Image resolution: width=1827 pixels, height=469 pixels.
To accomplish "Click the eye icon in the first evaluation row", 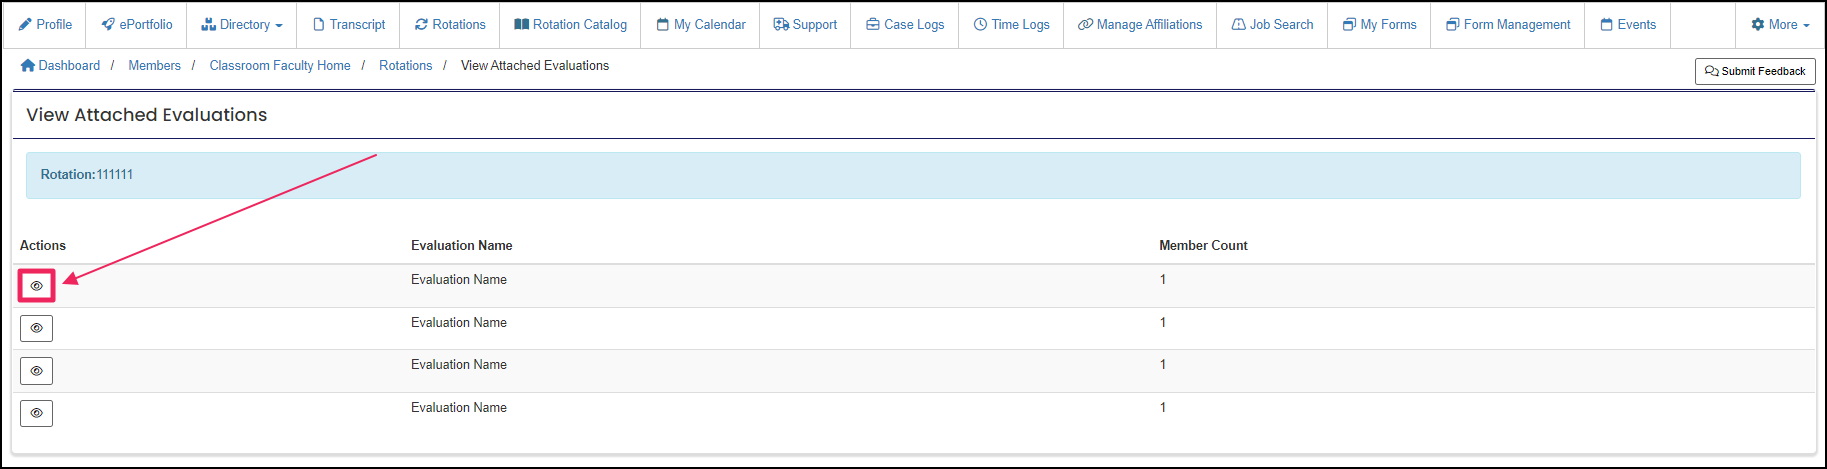I will pos(36,286).
